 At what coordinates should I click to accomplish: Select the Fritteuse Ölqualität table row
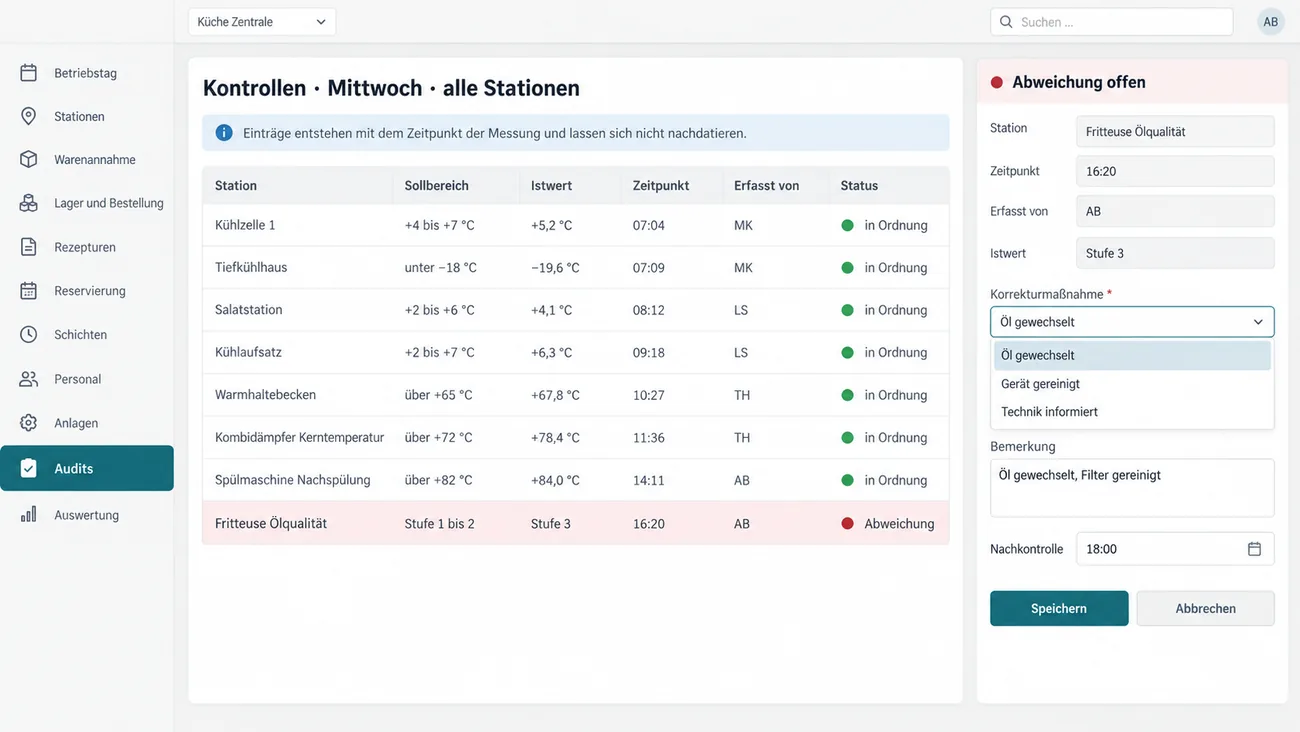(x=575, y=523)
